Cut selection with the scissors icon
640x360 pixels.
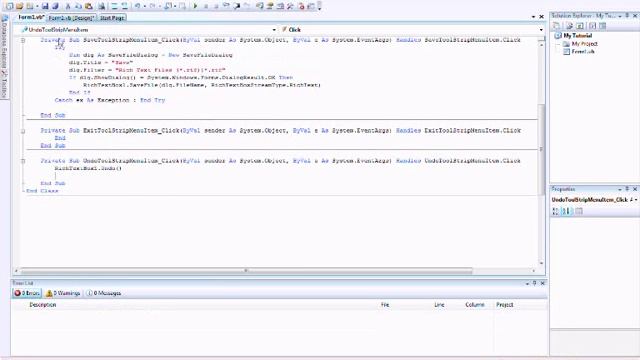coord(67,6)
